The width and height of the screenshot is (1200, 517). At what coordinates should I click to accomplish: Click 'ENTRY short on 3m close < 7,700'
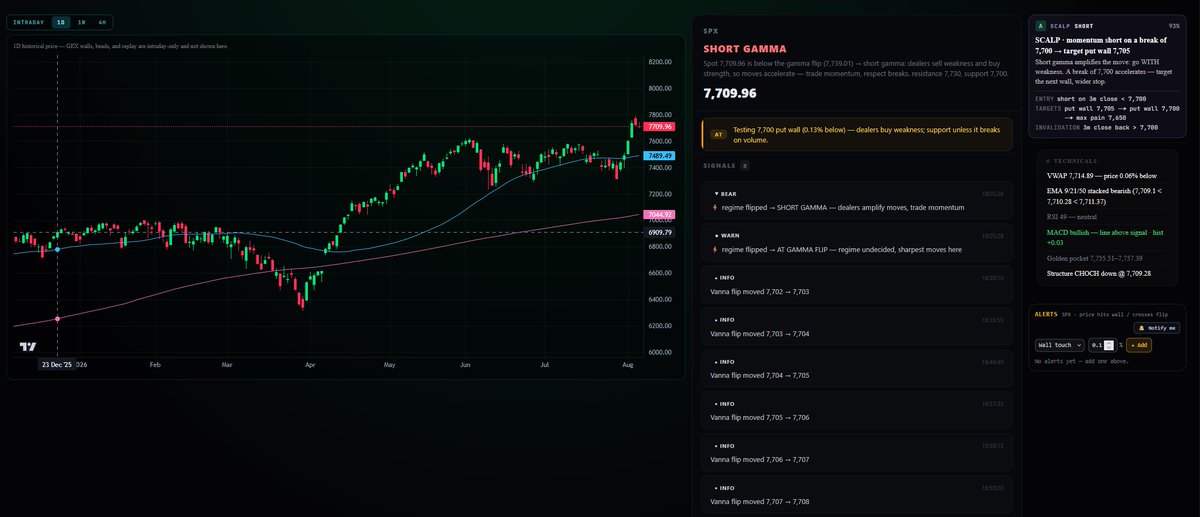pyautogui.click(x=1093, y=99)
